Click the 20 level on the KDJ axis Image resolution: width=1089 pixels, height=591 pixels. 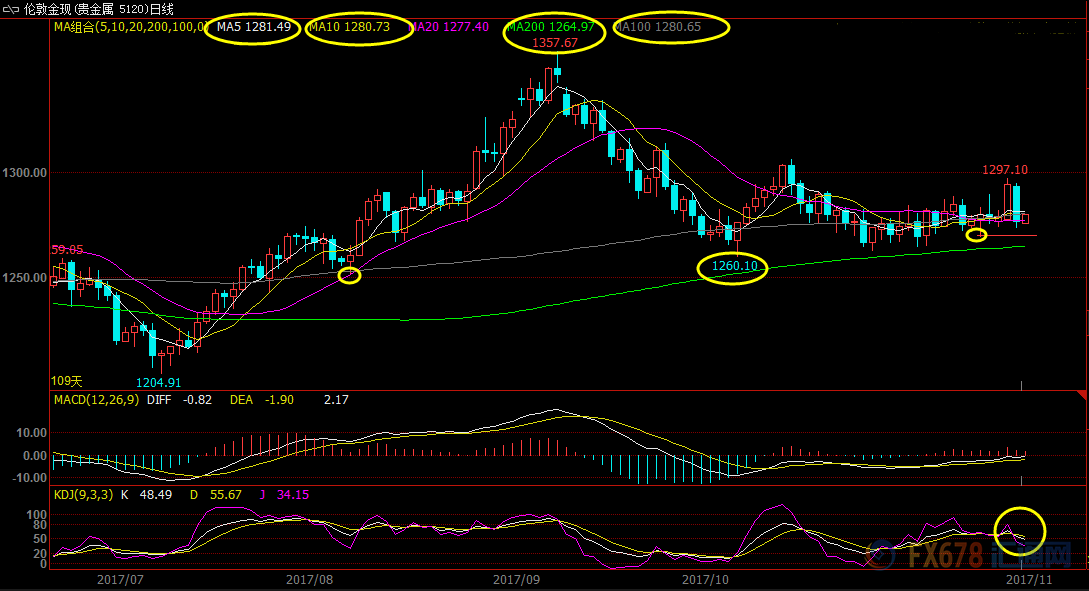[x=40, y=553]
